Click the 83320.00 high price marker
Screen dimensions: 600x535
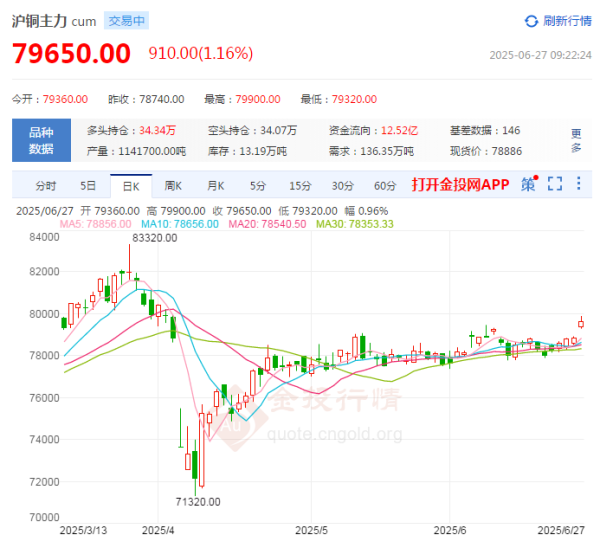pos(155,238)
